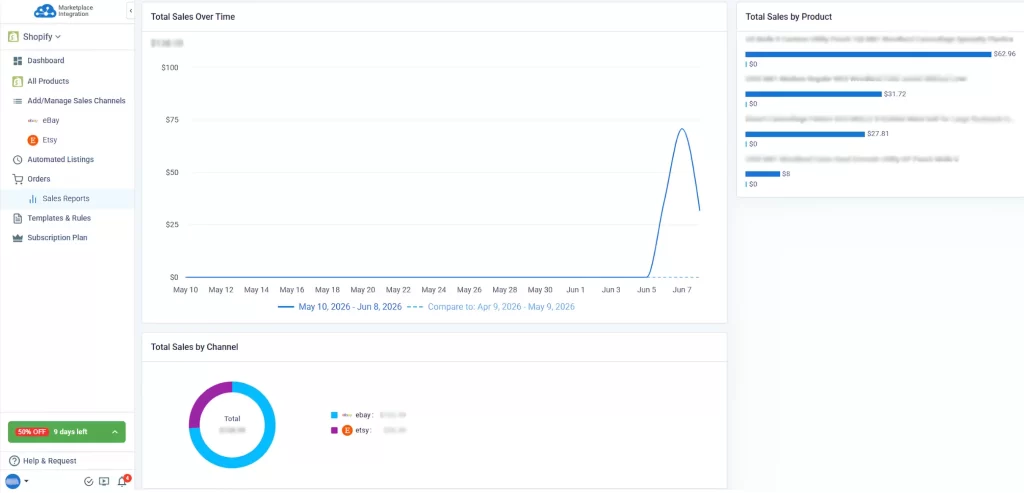Click the eBay logo icon in sidebar

[x=33, y=121]
